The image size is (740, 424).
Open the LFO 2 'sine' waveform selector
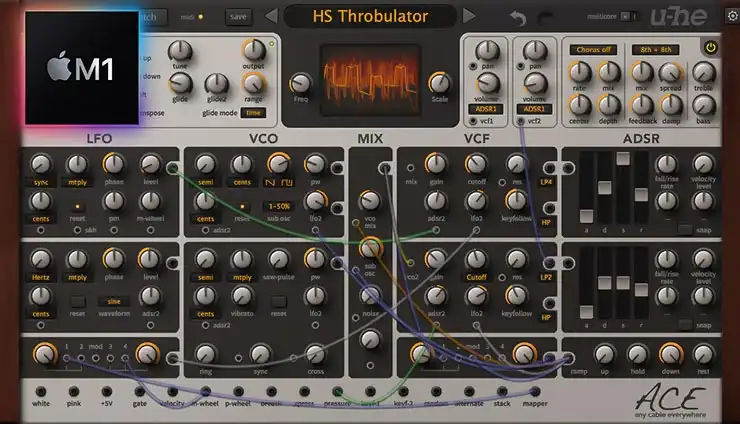pos(114,301)
